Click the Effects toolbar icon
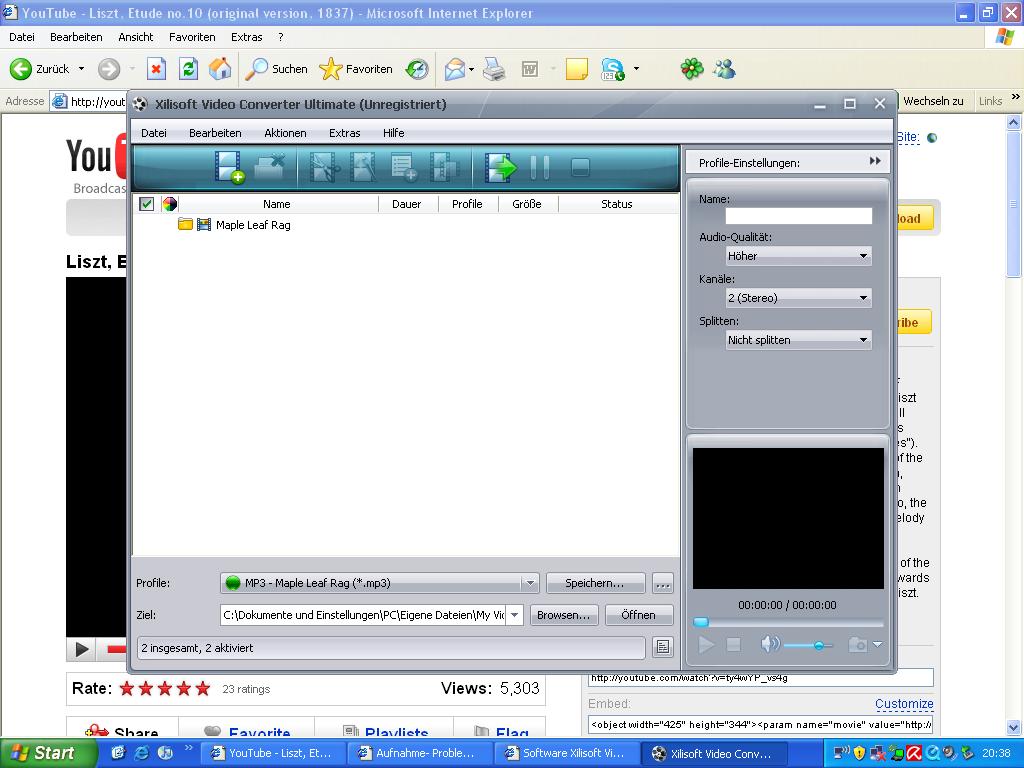 click(x=363, y=167)
